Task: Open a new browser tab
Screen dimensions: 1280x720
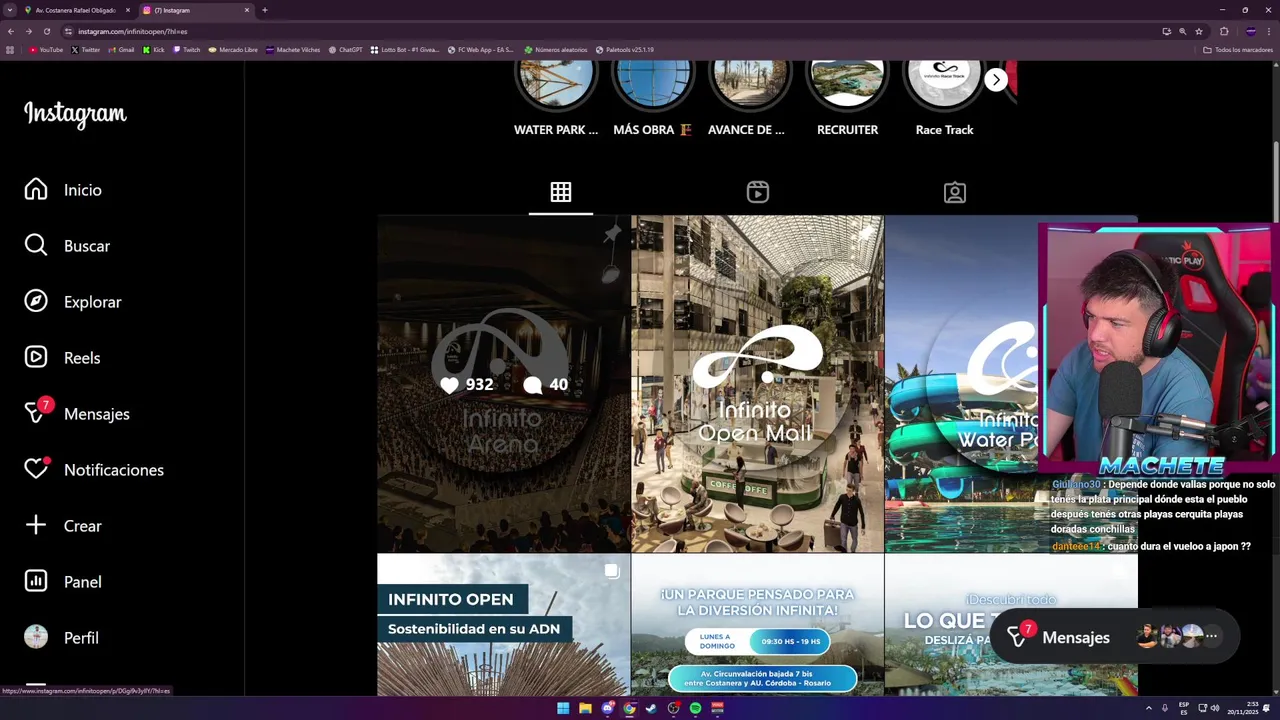Action: pyautogui.click(x=264, y=10)
